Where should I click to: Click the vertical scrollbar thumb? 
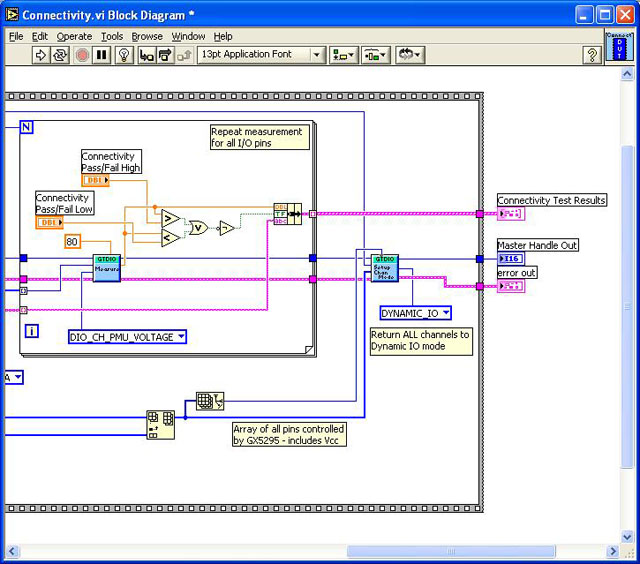coord(627,307)
